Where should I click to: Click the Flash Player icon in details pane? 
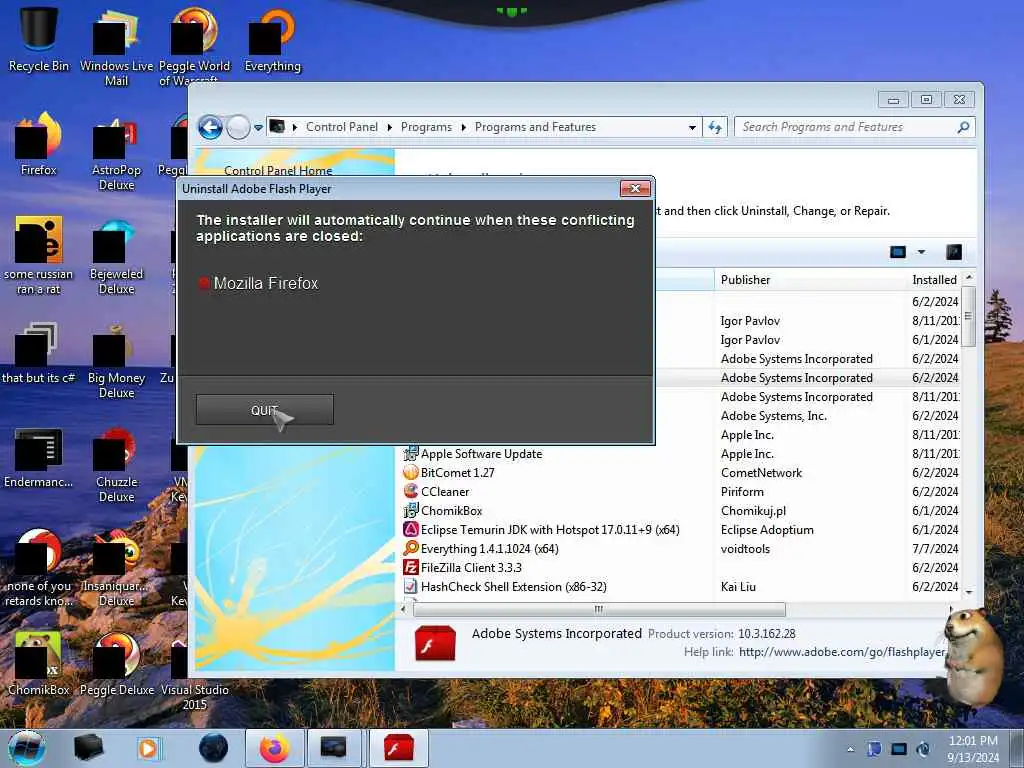pos(435,643)
